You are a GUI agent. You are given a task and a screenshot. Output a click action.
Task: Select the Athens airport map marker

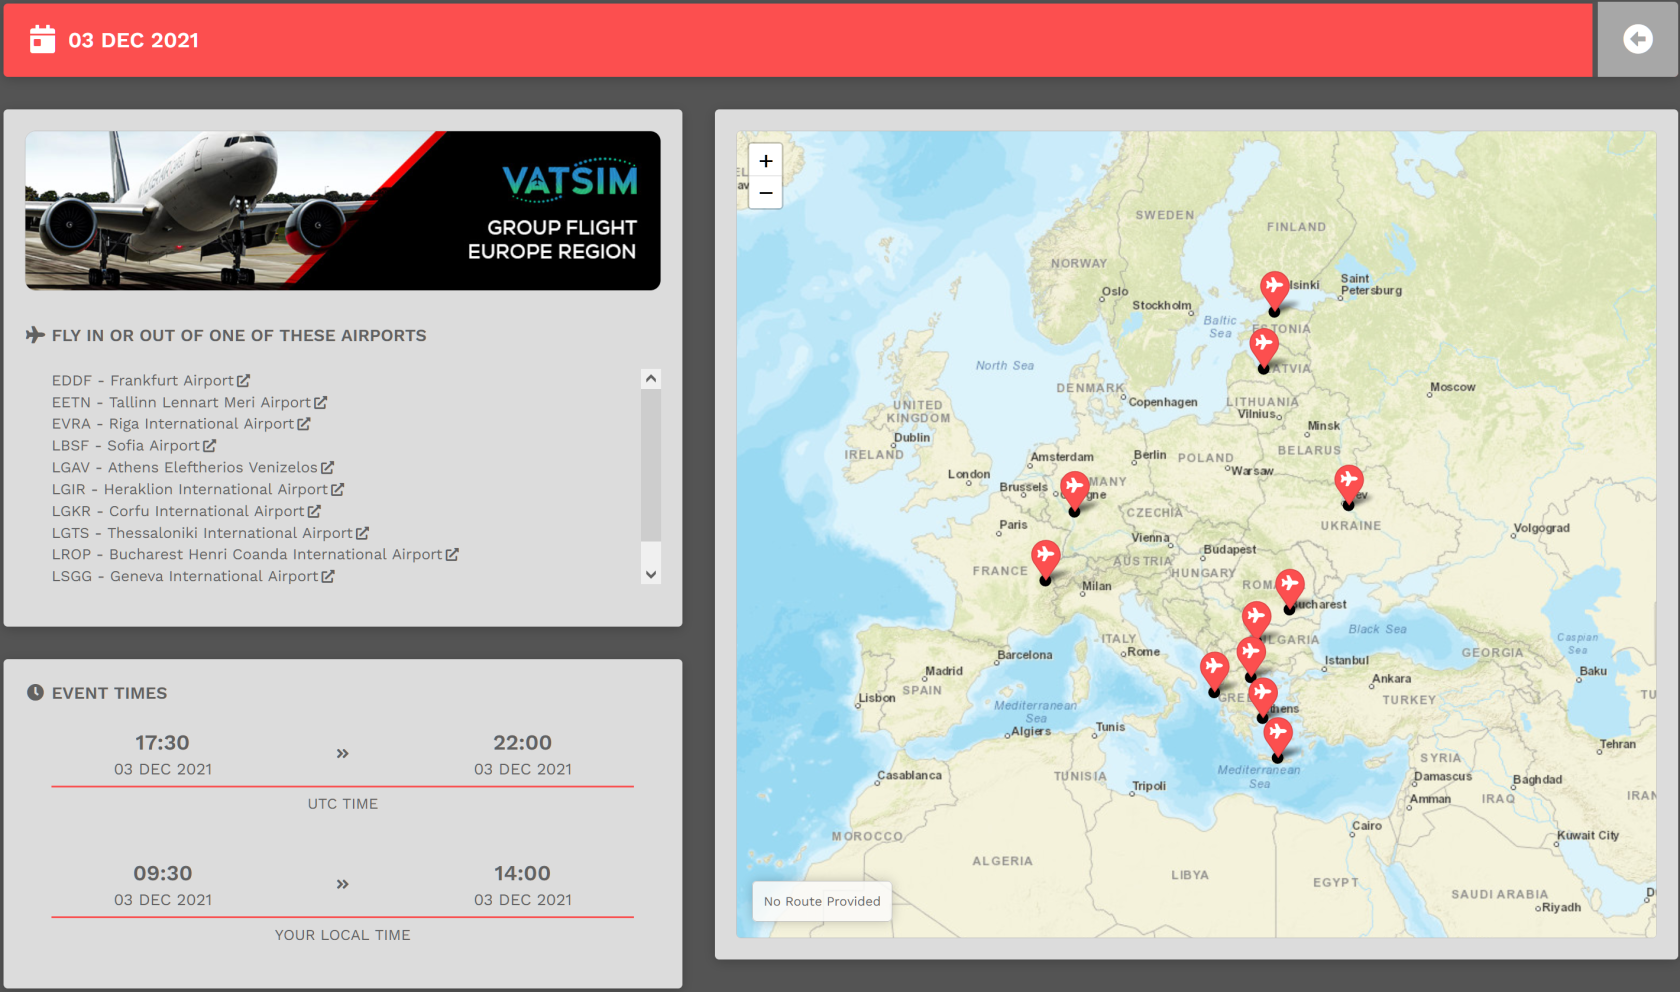click(x=1263, y=697)
